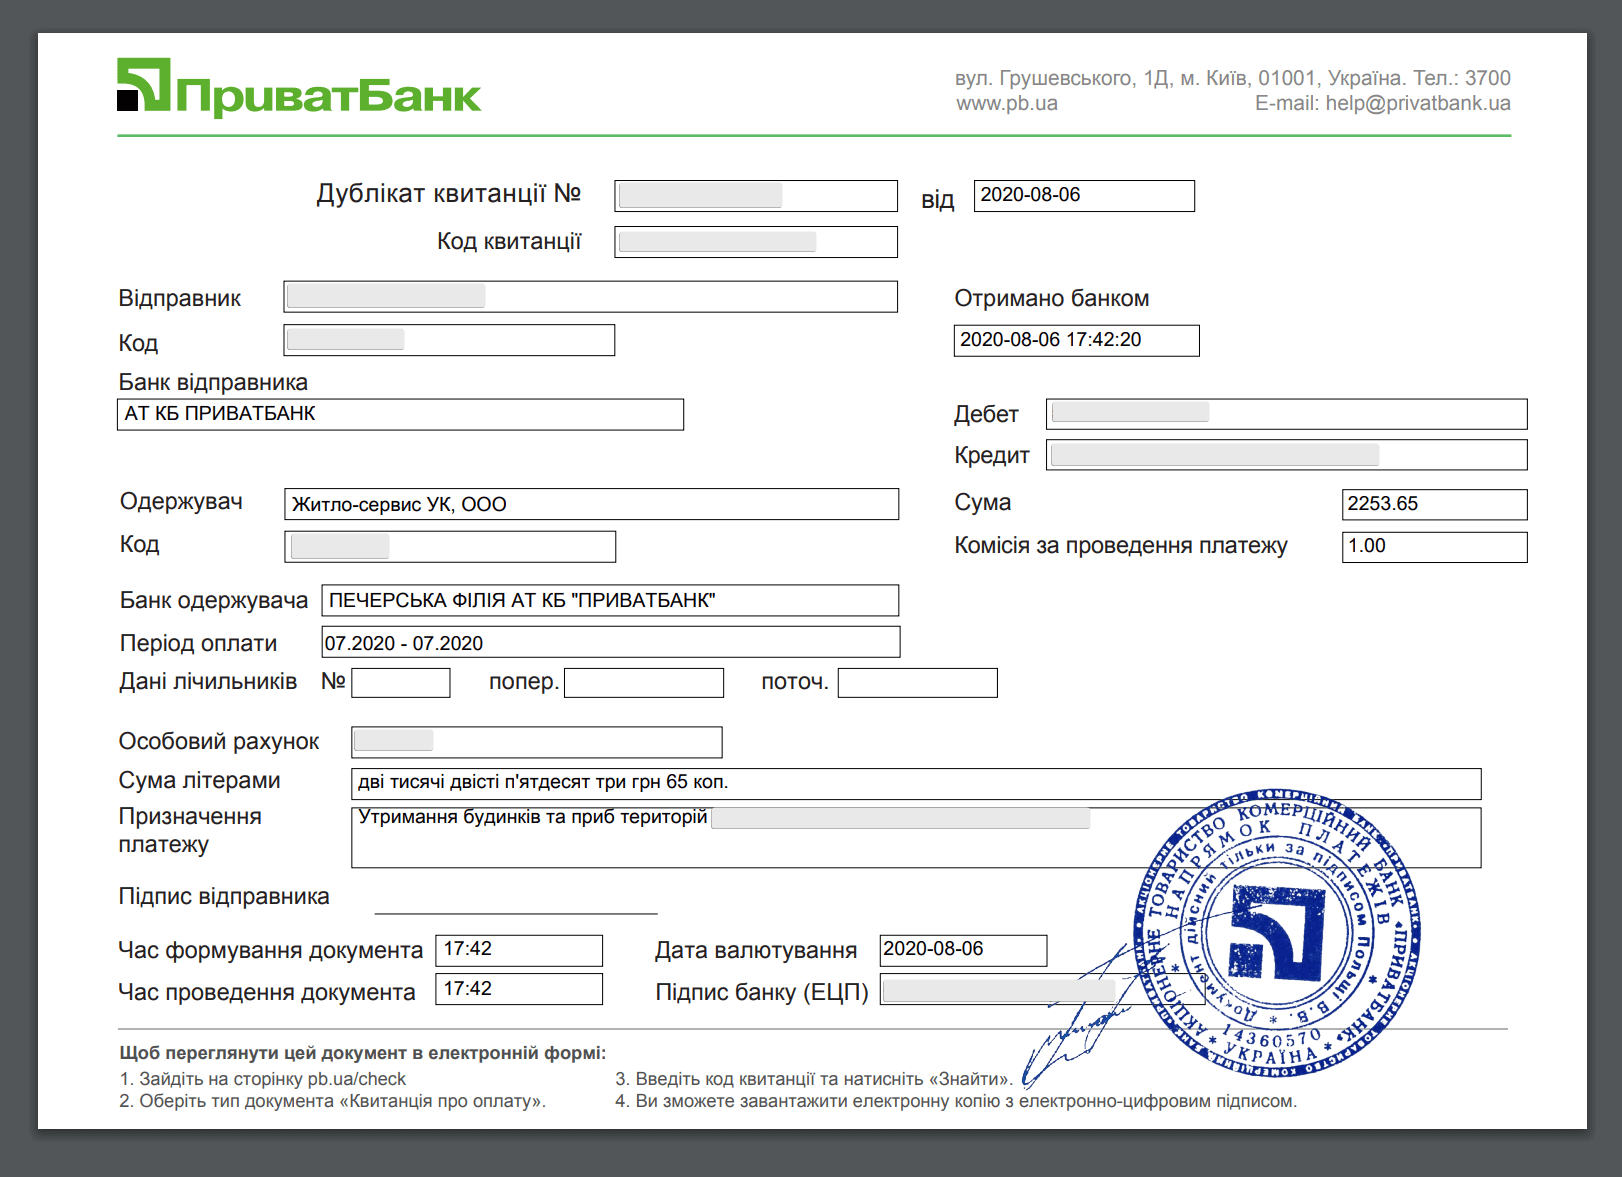Click the Отримано банком label
The image size is (1622, 1177).
click(x=1051, y=298)
